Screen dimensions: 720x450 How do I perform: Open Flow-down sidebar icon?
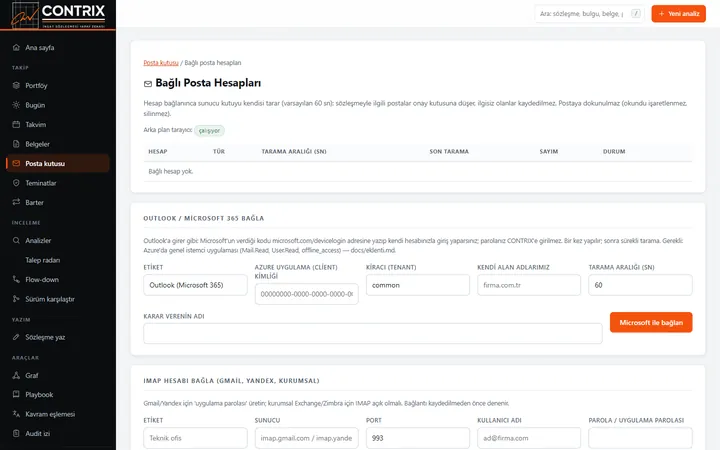pyautogui.click(x=16, y=279)
